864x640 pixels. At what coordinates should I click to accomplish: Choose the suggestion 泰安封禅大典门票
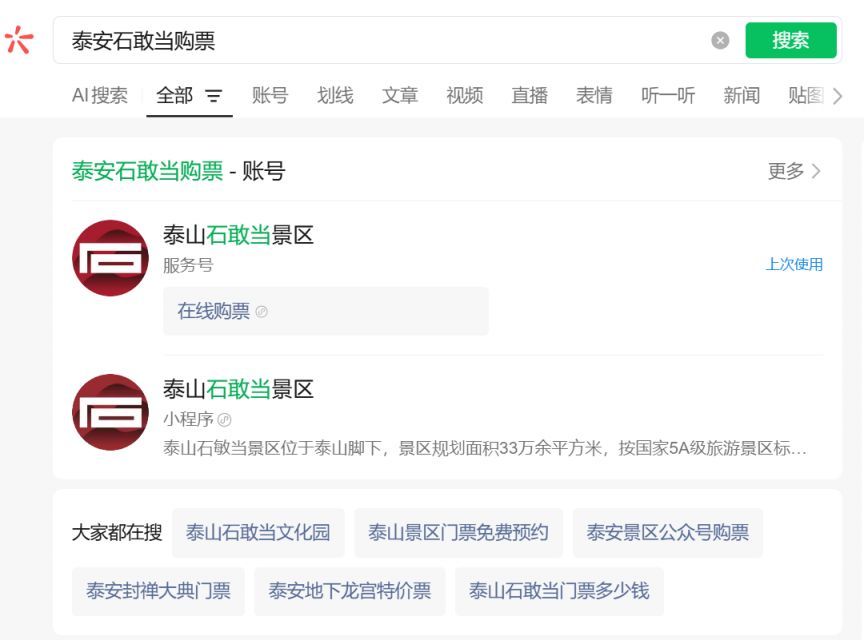point(158,591)
